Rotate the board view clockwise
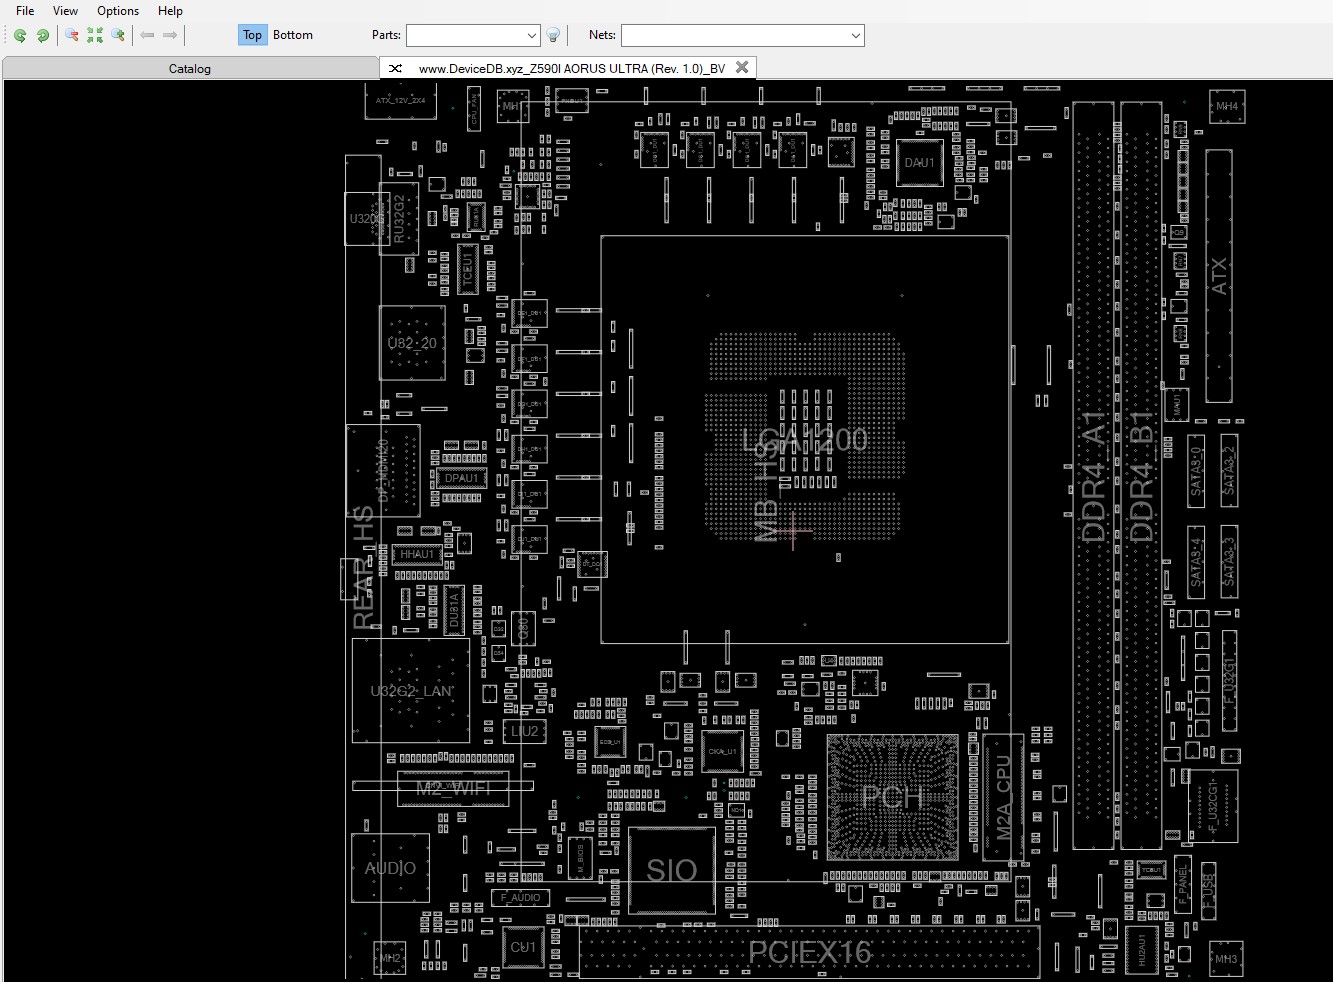 tap(43, 35)
